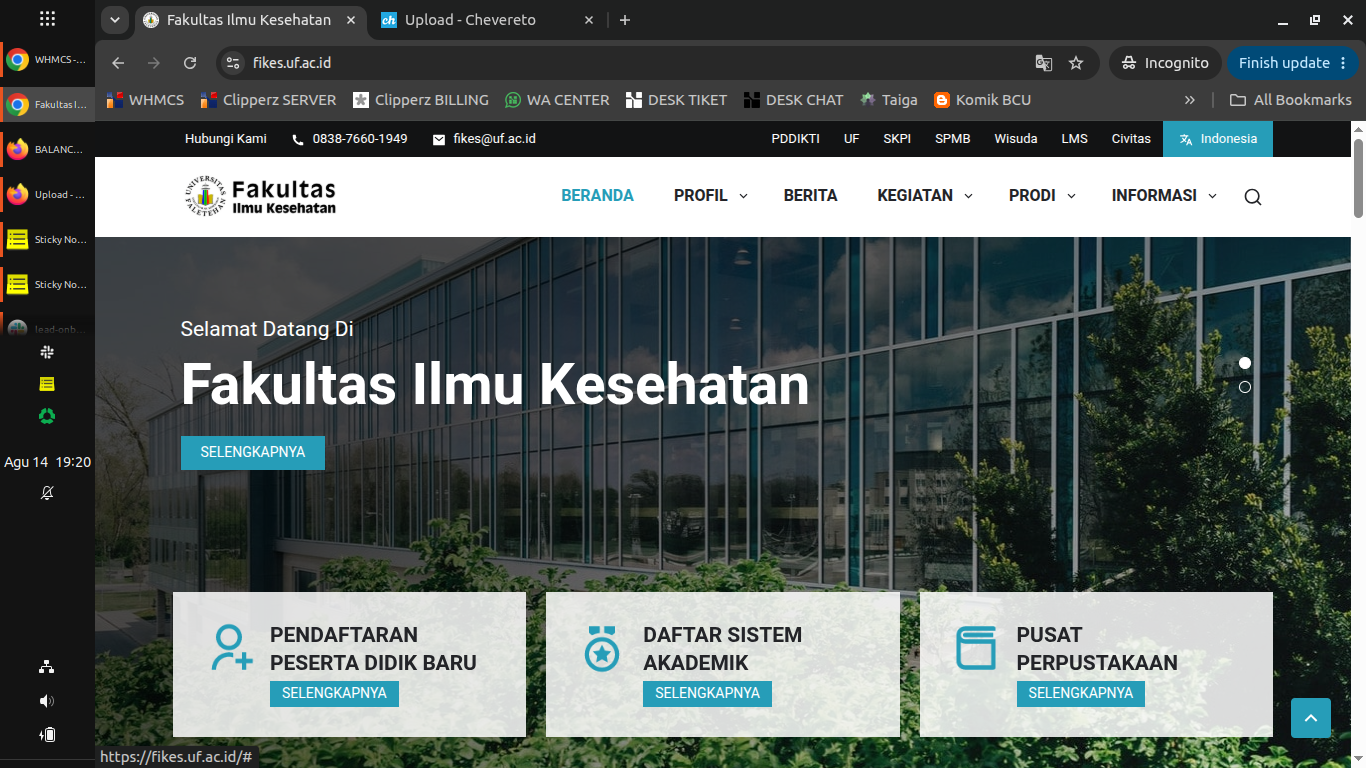Expand the tab search dropdown arrow
Viewport: 1366px width, 768px height.
coord(114,20)
